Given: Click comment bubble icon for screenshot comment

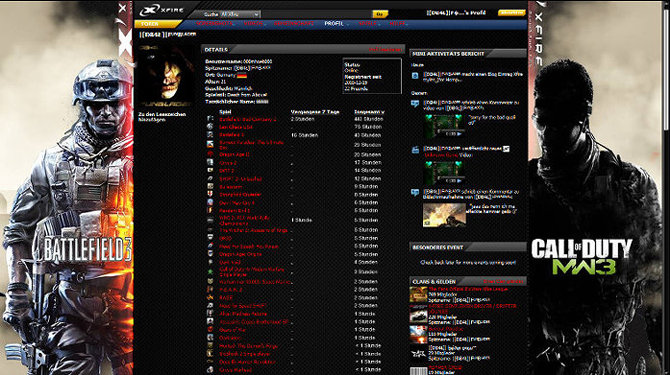Looking at the screenshot, I should (415, 193).
